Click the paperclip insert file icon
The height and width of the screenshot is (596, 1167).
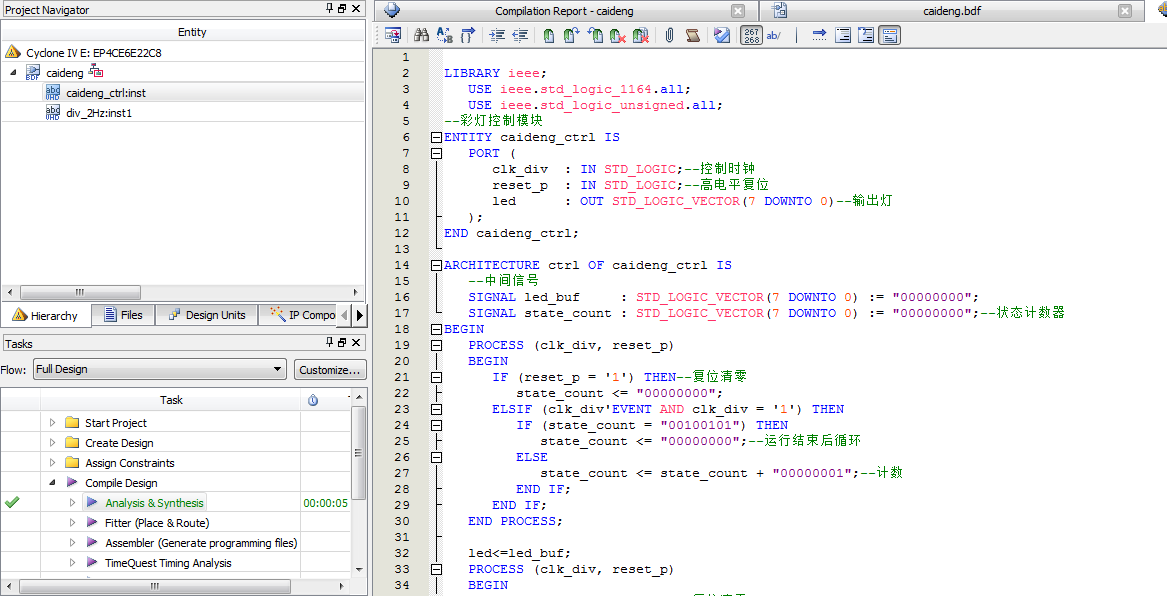coord(669,36)
